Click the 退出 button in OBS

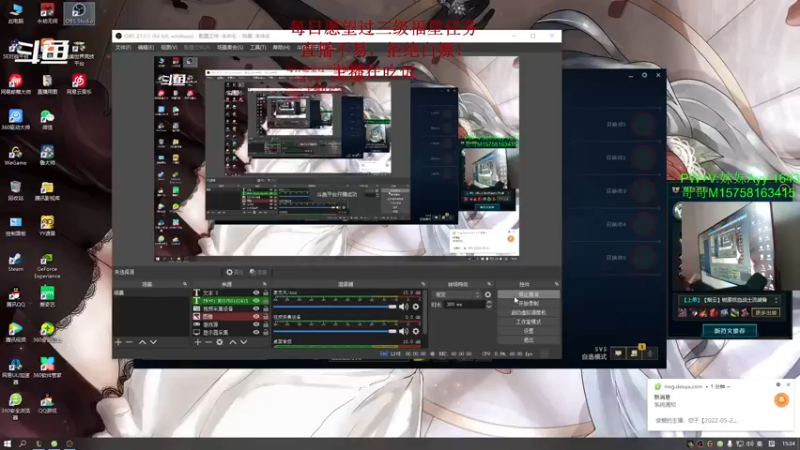coord(528,340)
